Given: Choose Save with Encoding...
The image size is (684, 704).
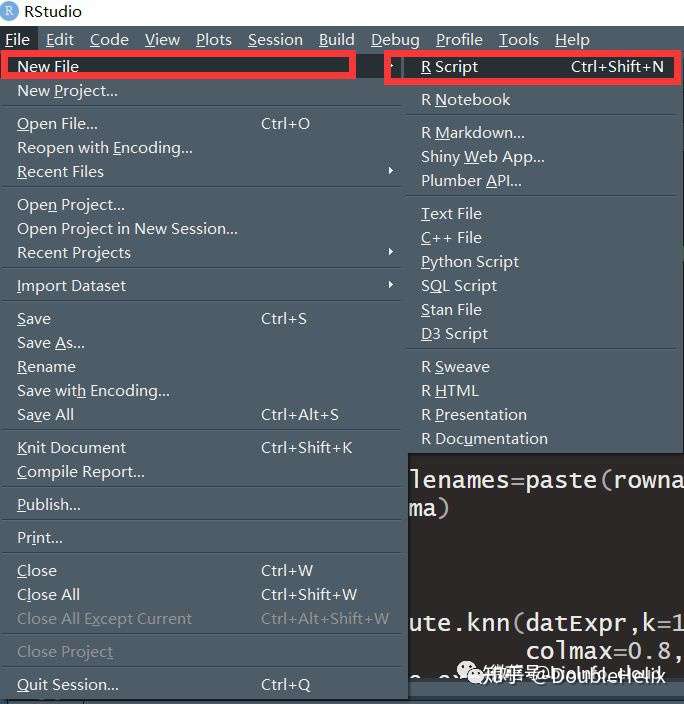Looking at the screenshot, I should [x=202, y=391].
